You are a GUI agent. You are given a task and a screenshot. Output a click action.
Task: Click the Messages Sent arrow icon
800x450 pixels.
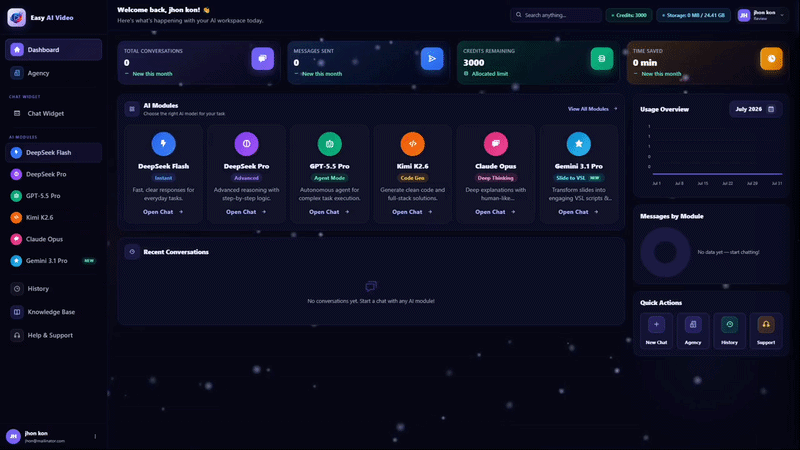[x=432, y=59]
